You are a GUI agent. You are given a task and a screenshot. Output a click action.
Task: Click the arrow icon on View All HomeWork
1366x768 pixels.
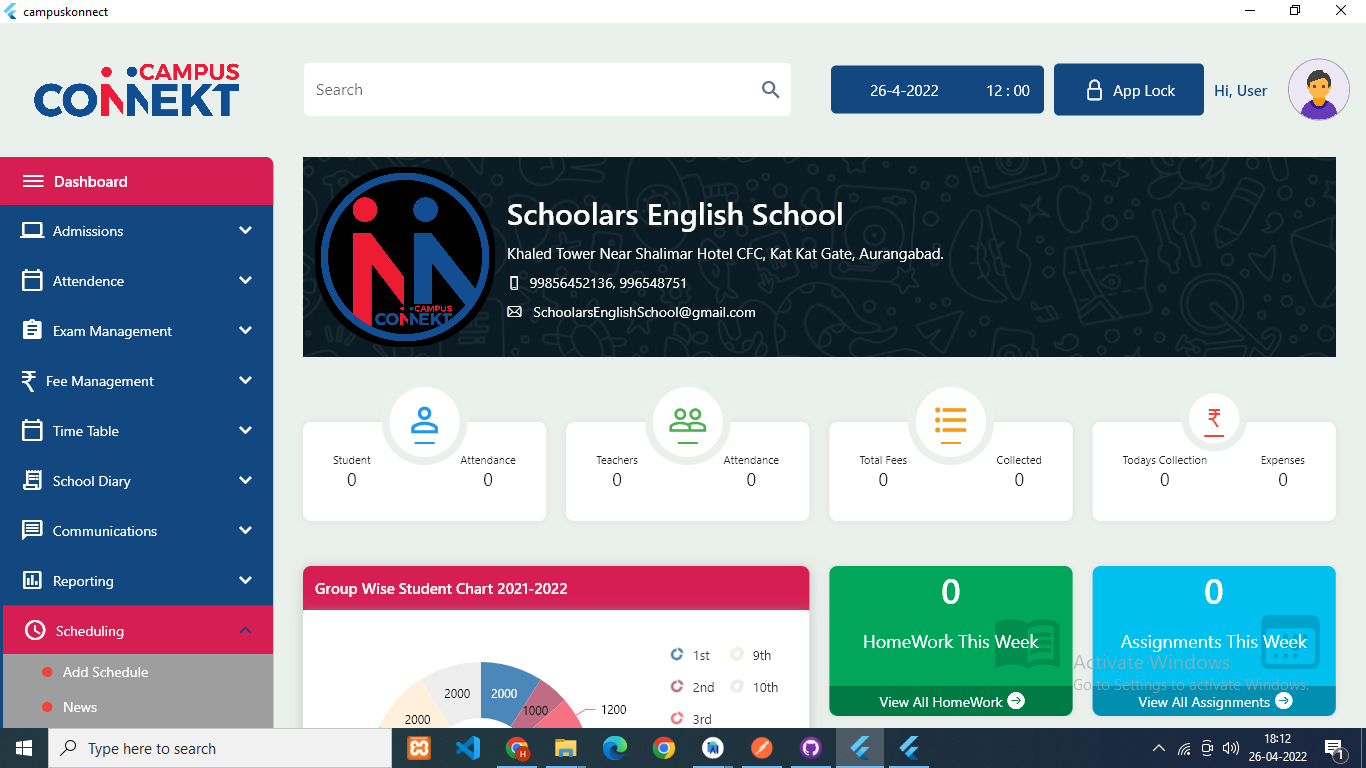(1016, 701)
